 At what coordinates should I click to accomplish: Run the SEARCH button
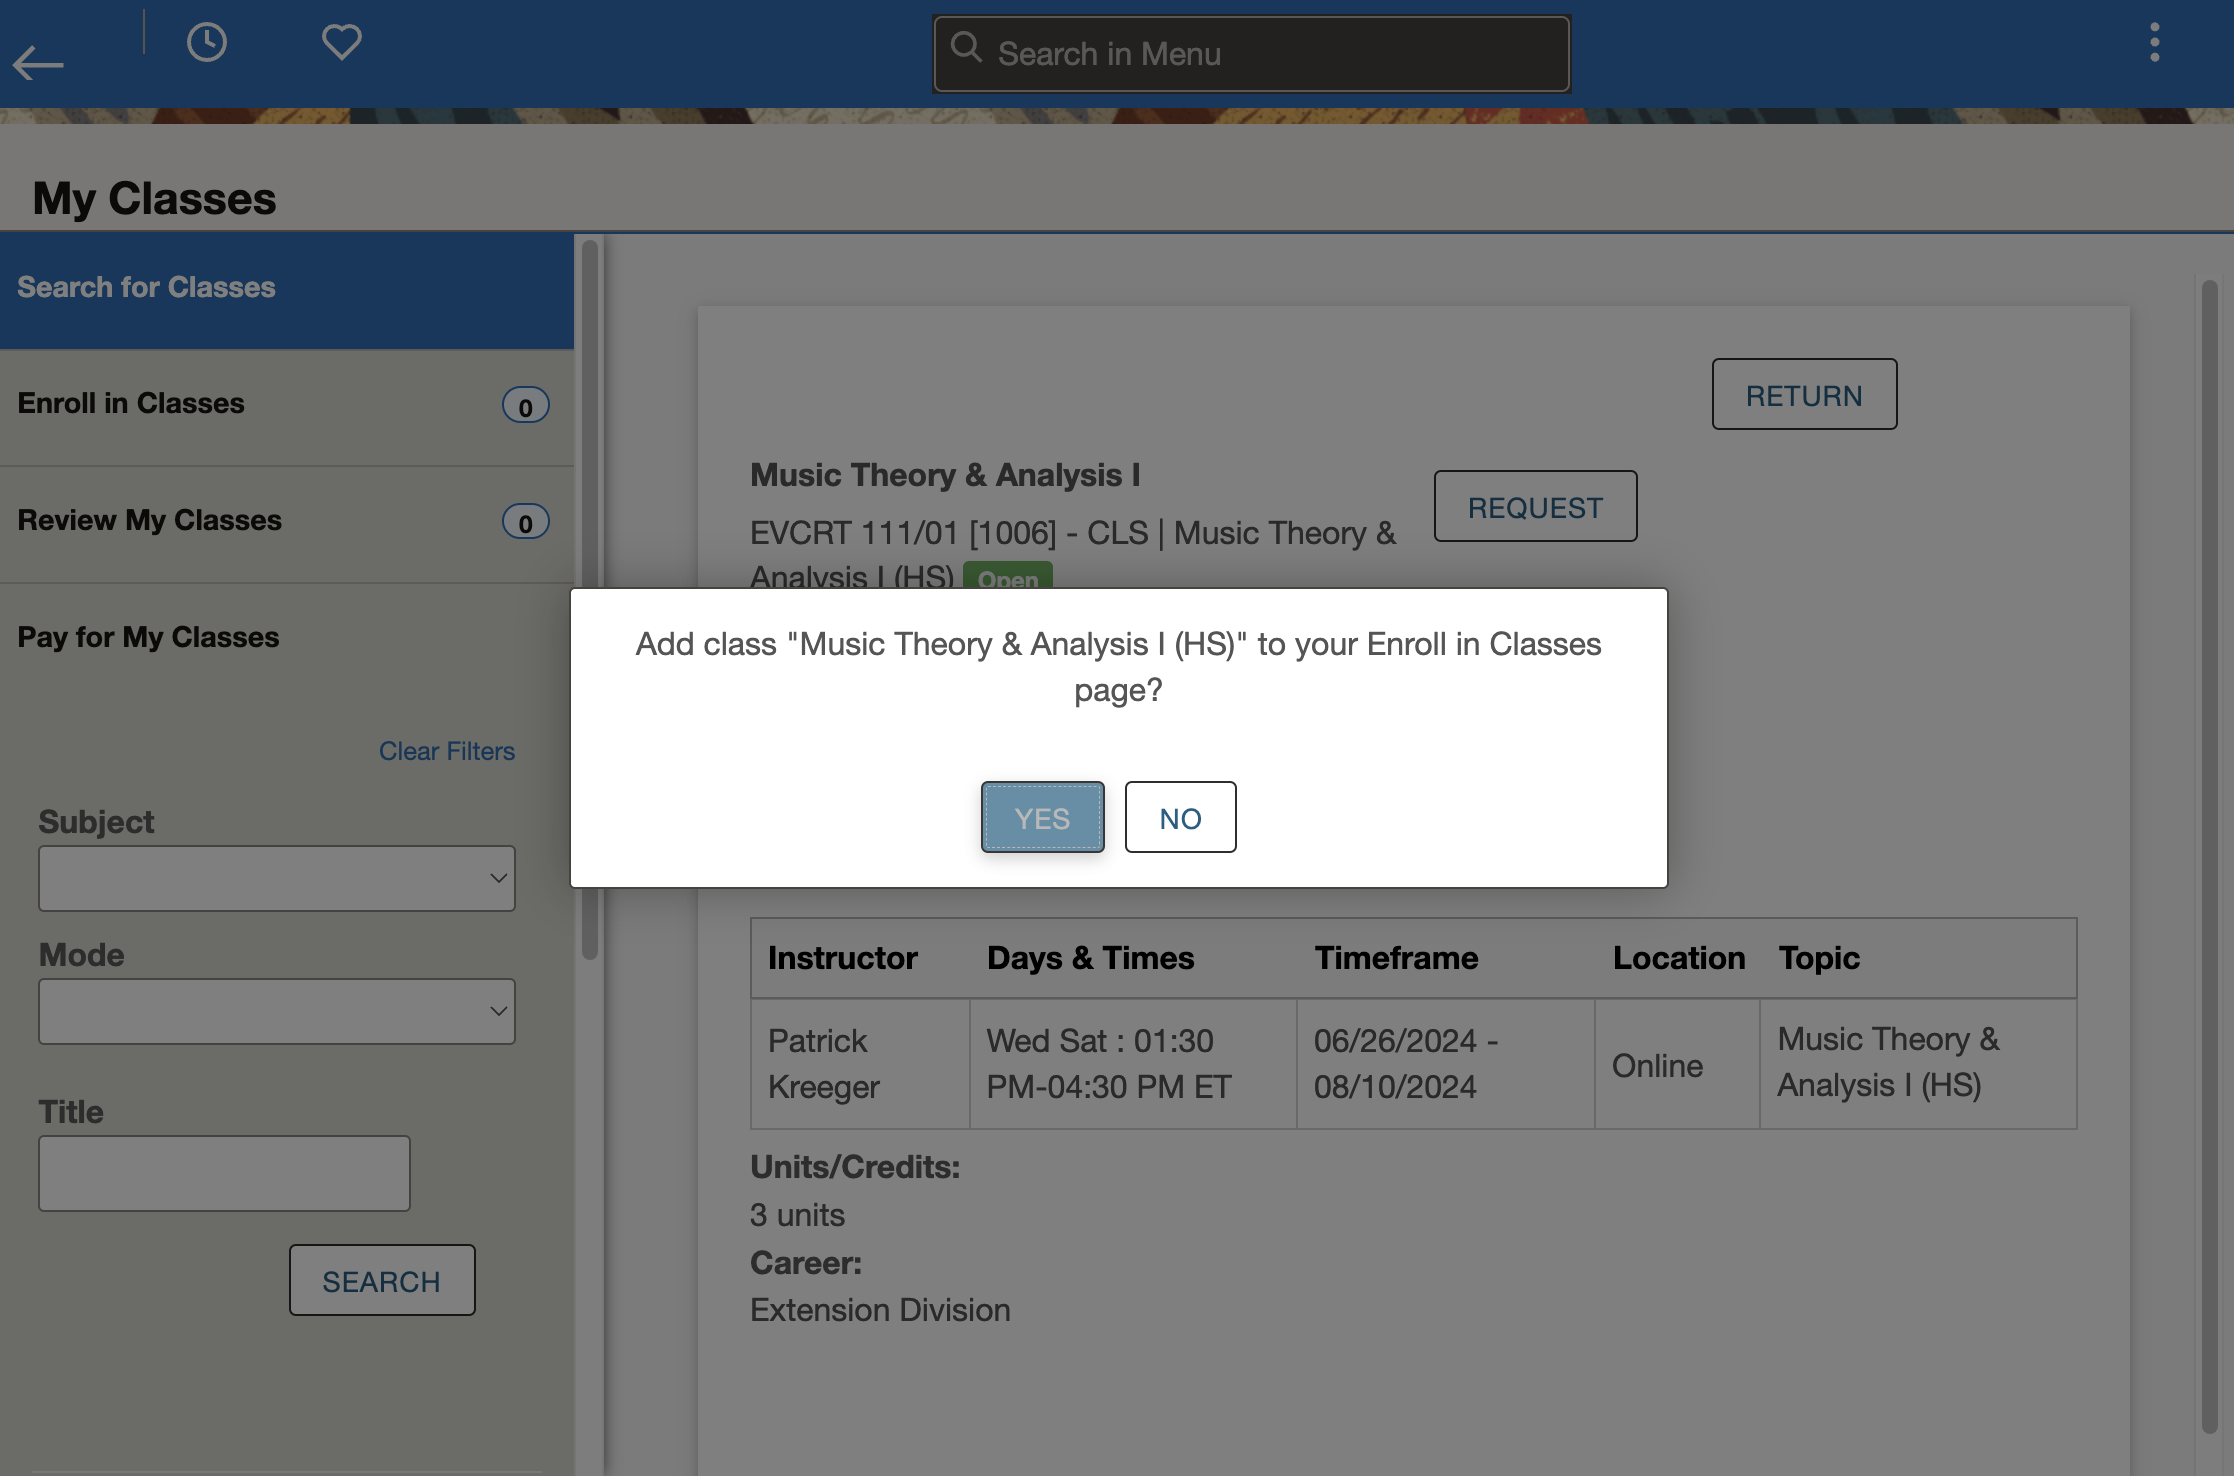[382, 1280]
